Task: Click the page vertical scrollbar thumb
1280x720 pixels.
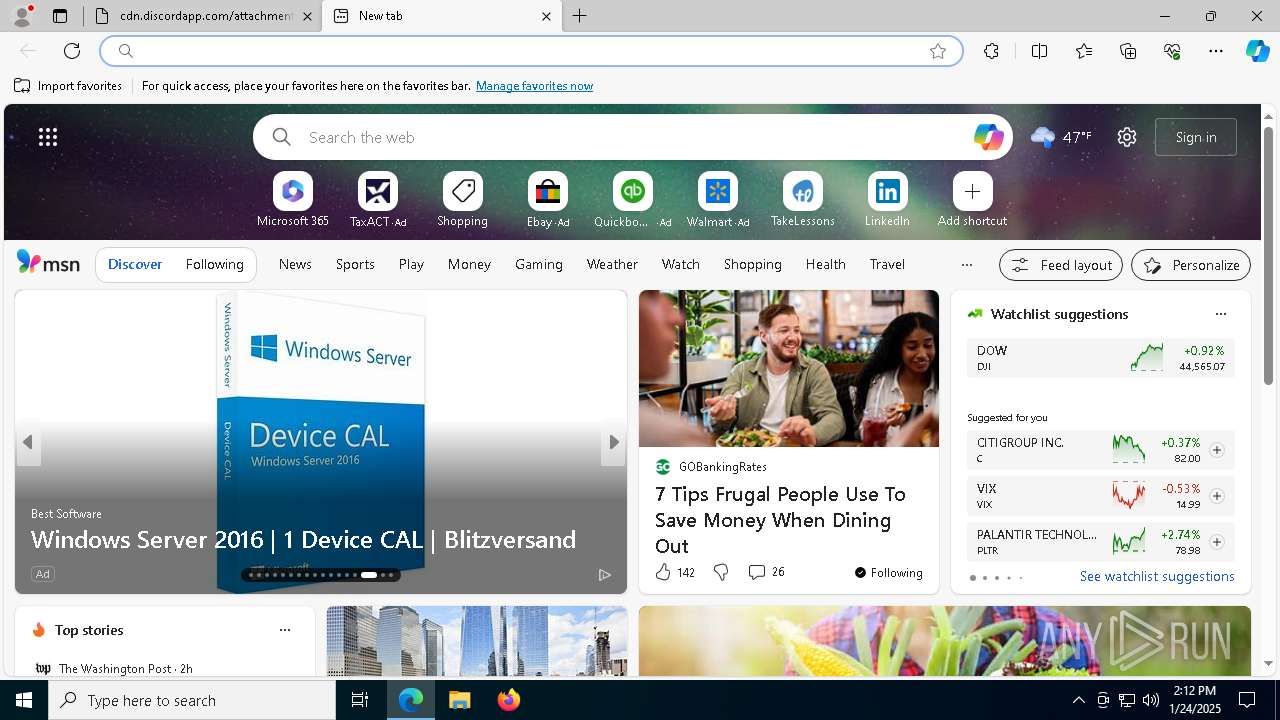Action: coord(1268,256)
